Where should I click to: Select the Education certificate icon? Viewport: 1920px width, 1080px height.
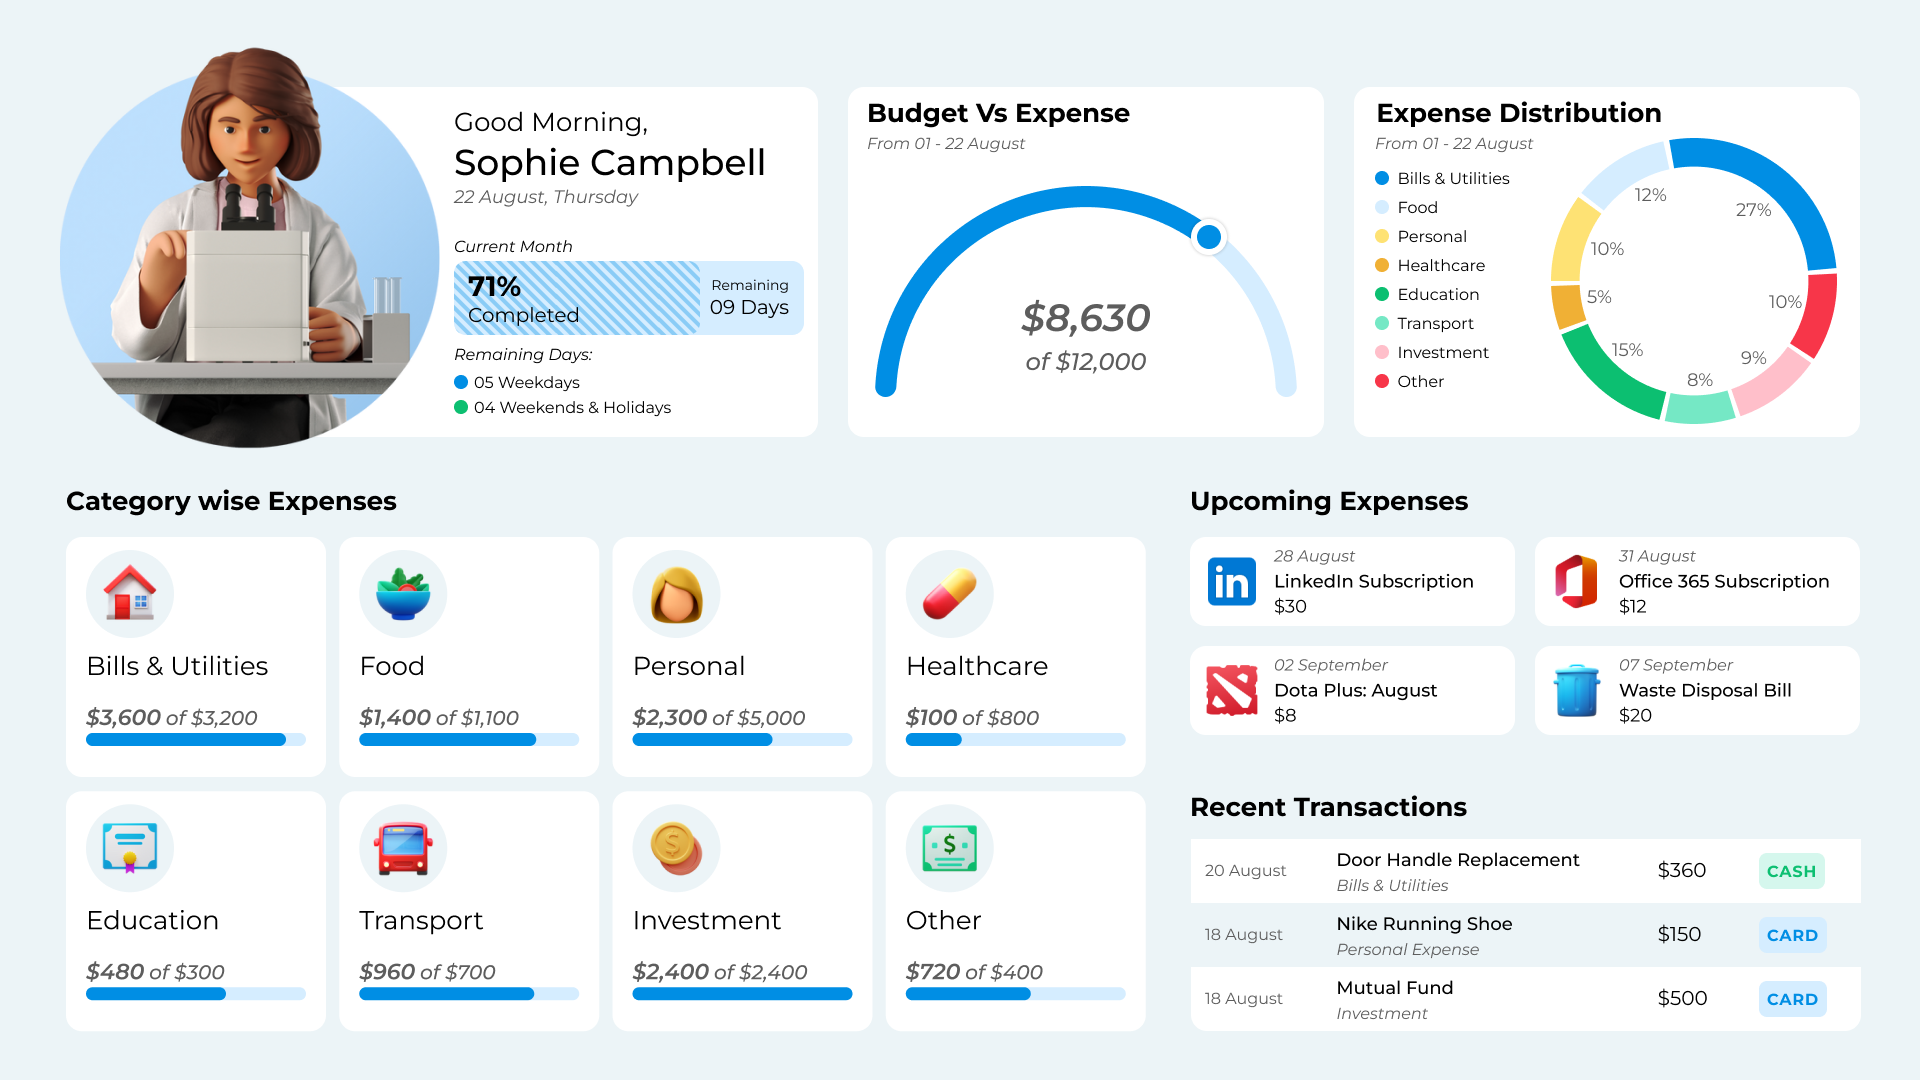click(130, 848)
